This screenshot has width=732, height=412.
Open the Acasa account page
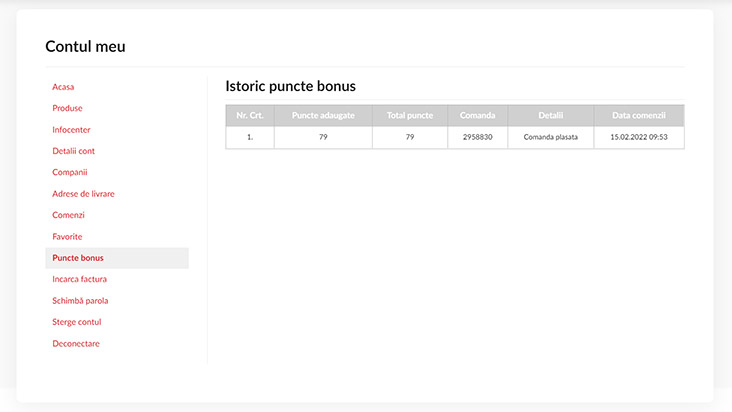(63, 87)
